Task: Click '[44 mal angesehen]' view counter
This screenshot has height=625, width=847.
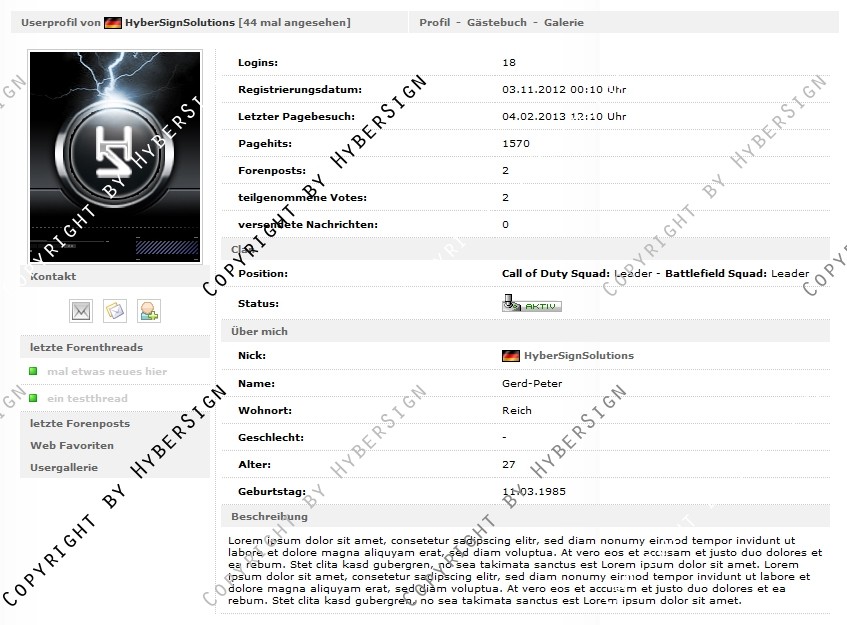Action: point(294,23)
